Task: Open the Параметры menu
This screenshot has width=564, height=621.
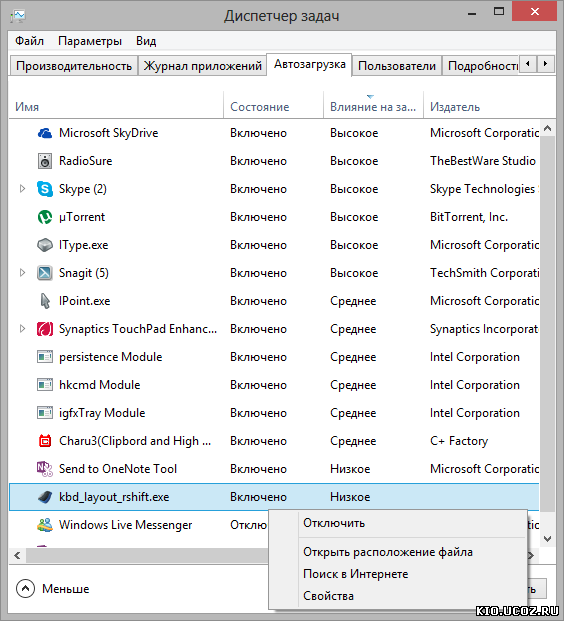Action: coord(90,41)
